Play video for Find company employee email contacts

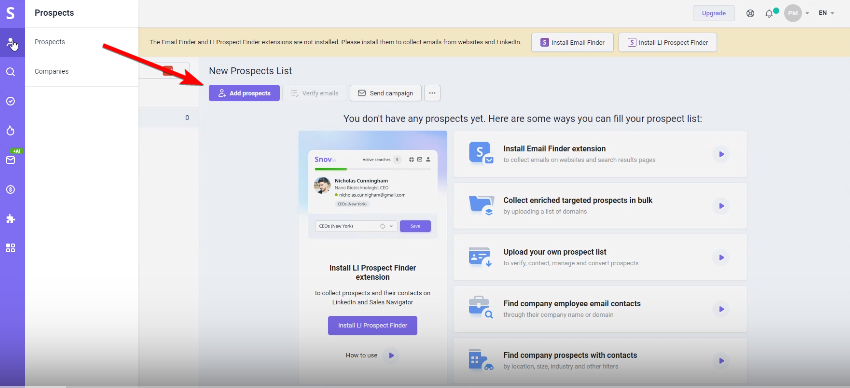point(721,309)
